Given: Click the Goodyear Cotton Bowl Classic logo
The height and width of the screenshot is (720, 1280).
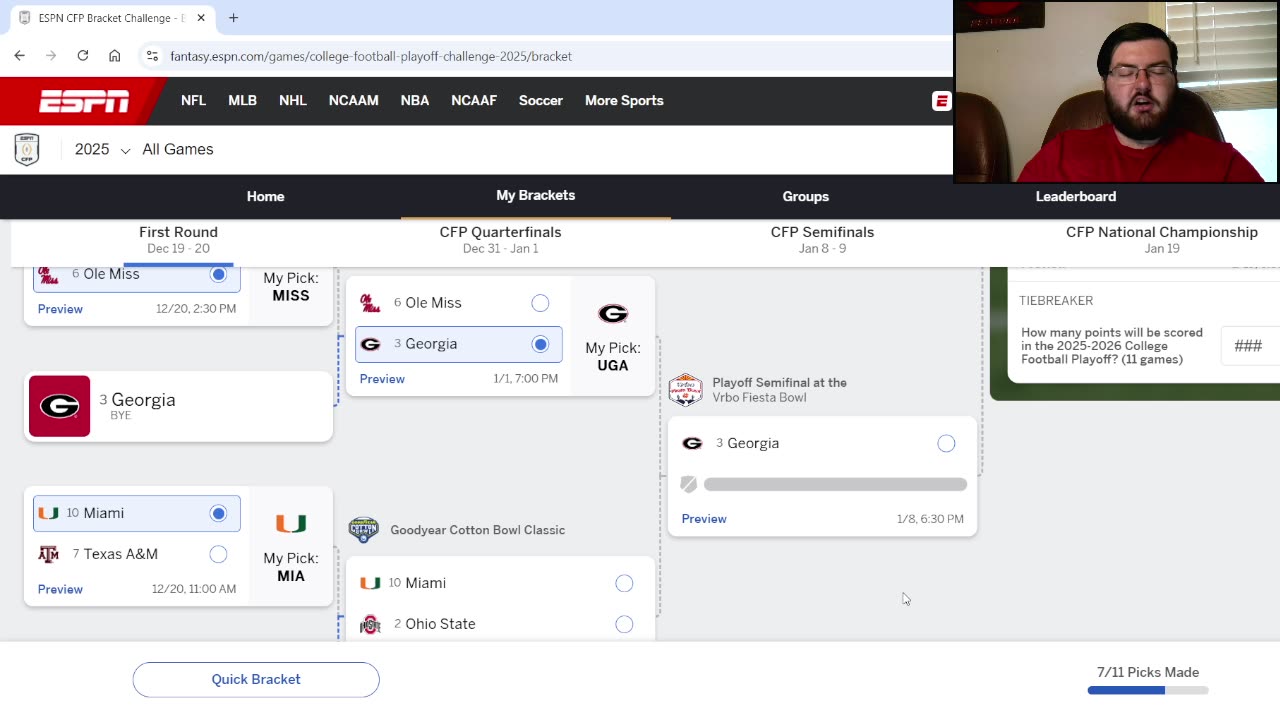Looking at the screenshot, I should [x=364, y=530].
